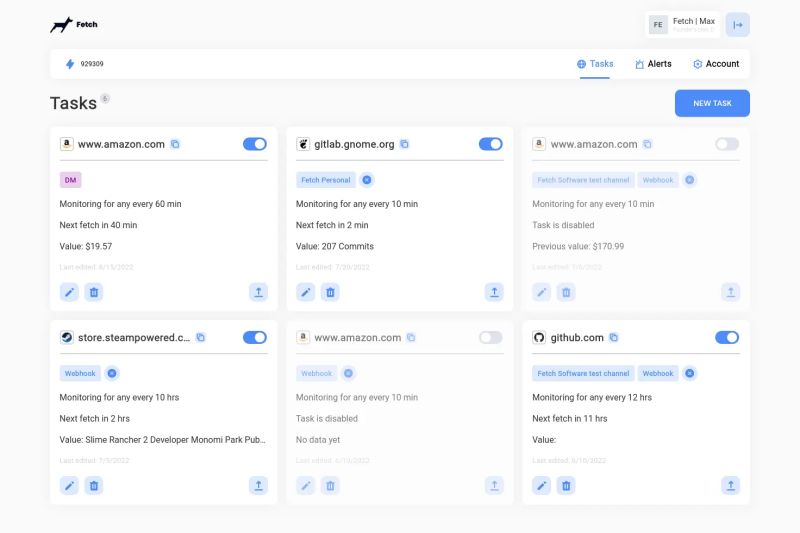The width and height of the screenshot is (800, 533).
Task: Click the store.steampowered.c... task title
Action: pyautogui.click(x=134, y=338)
